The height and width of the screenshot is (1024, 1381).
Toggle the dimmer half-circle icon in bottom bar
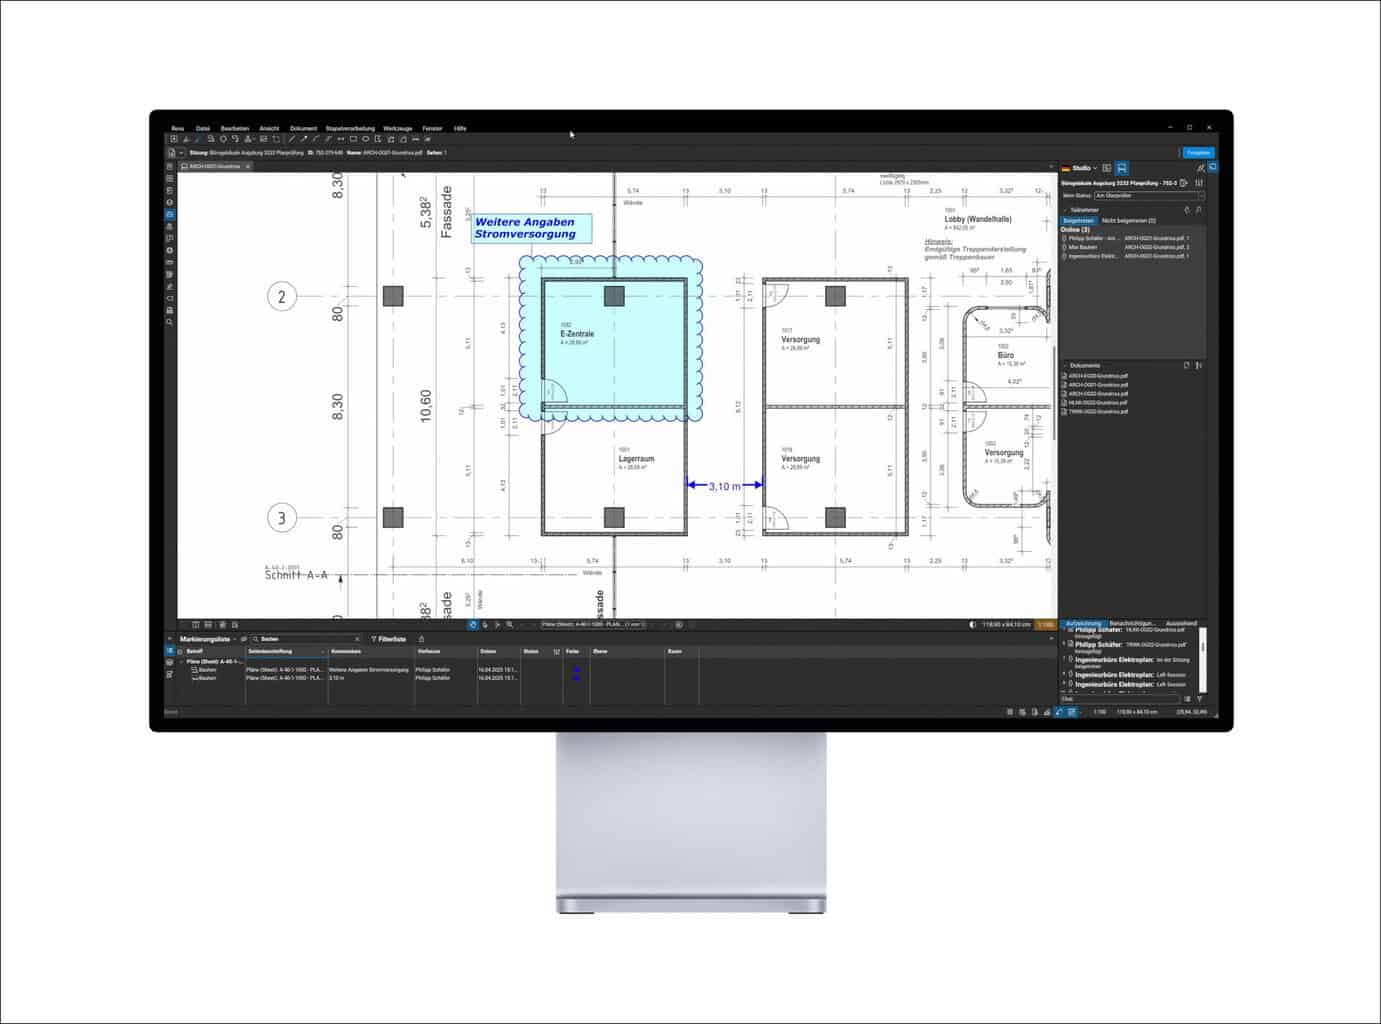click(x=973, y=625)
